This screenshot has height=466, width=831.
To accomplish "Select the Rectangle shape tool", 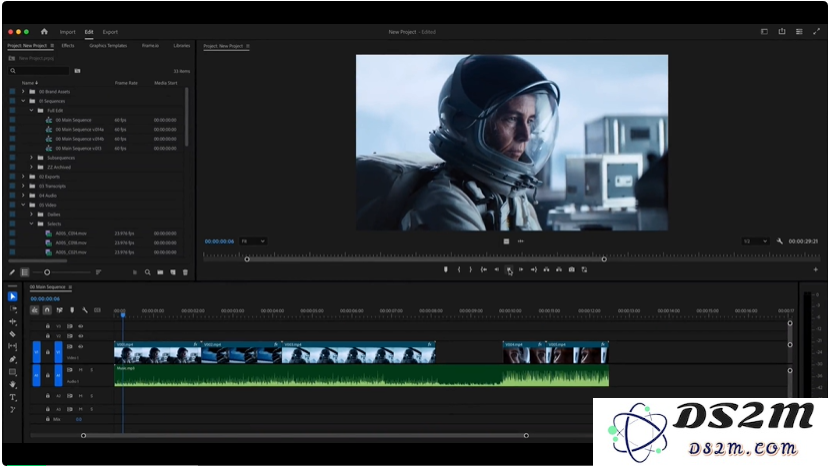I will (x=13, y=372).
